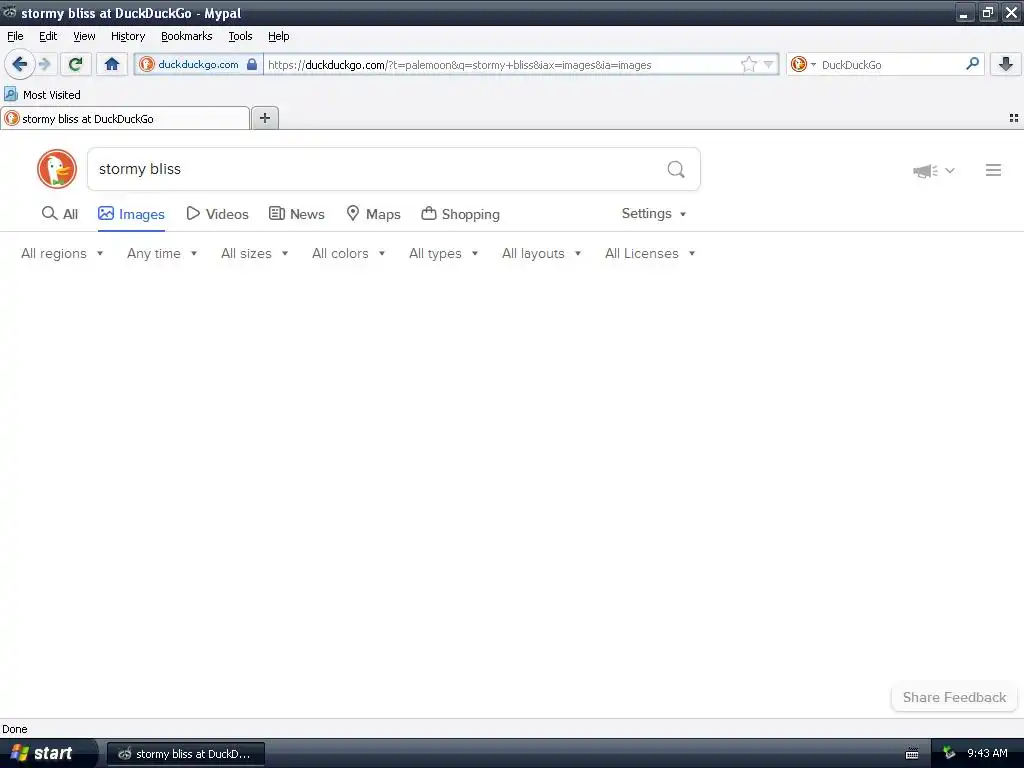
Task: Show the list all tabs button
Action: coord(1014,118)
